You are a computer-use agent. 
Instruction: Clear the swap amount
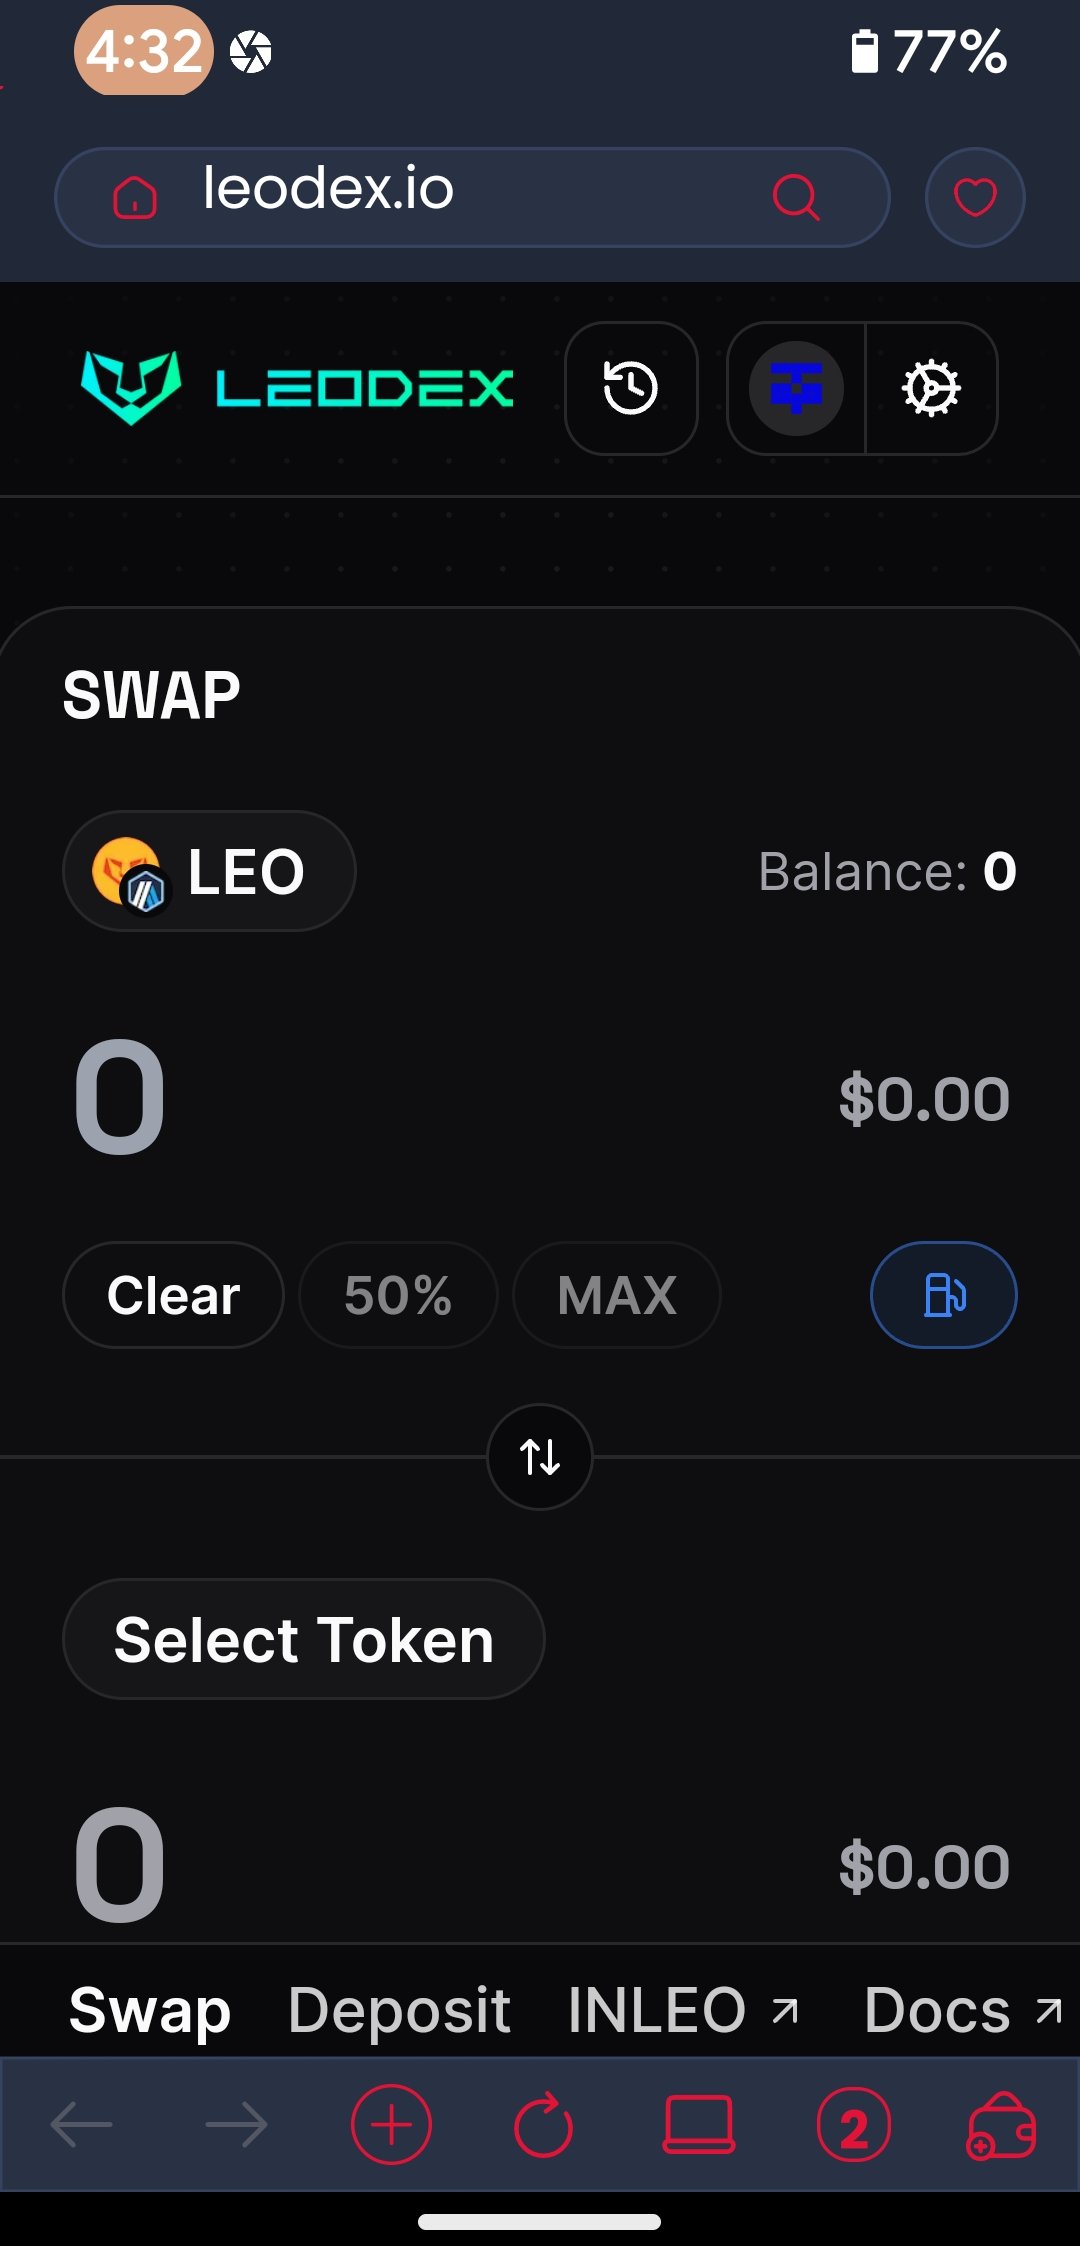click(174, 1295)
